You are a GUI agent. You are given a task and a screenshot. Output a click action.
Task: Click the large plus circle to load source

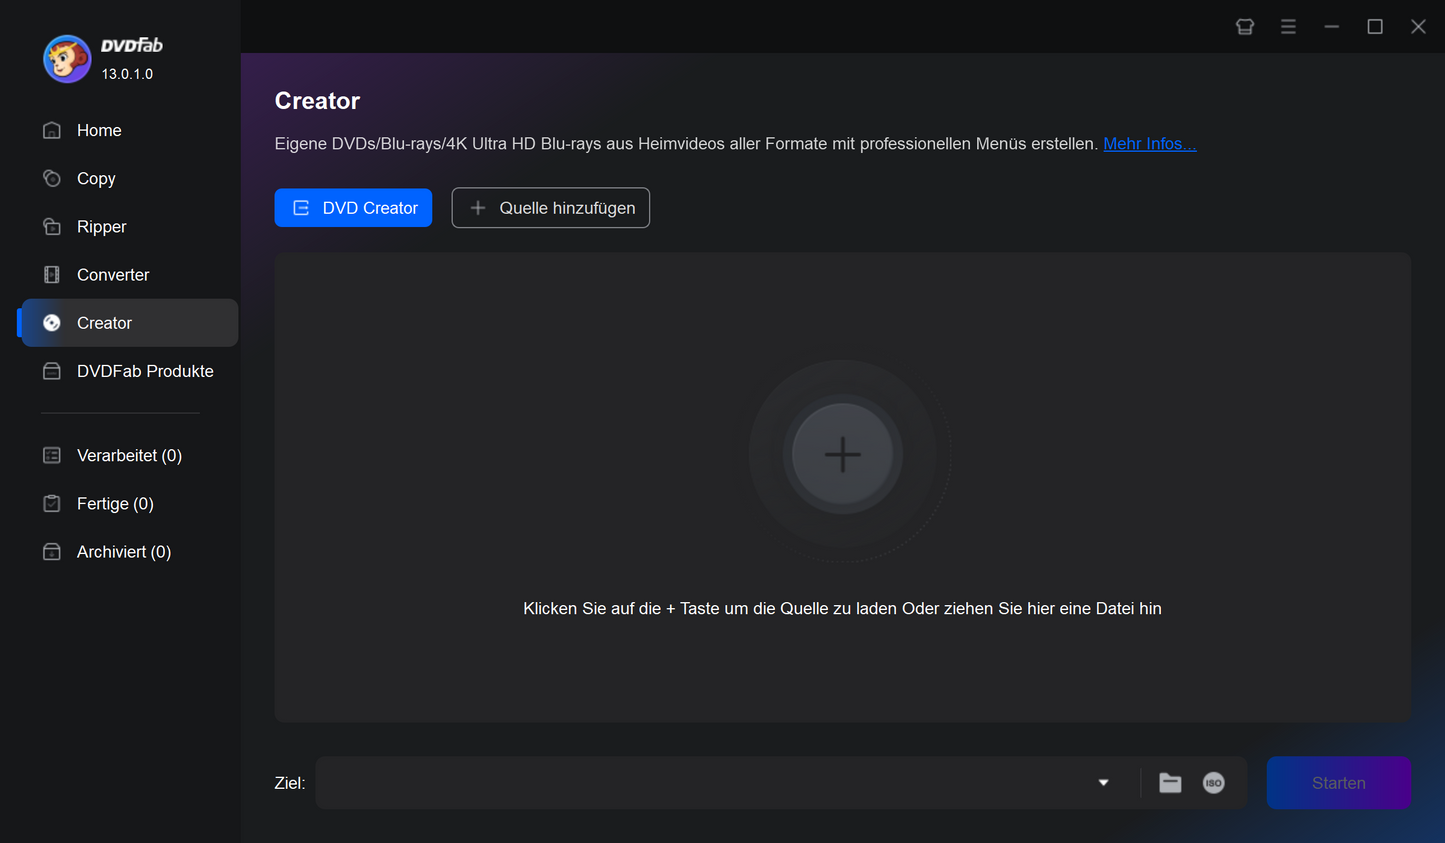point(842,454)
